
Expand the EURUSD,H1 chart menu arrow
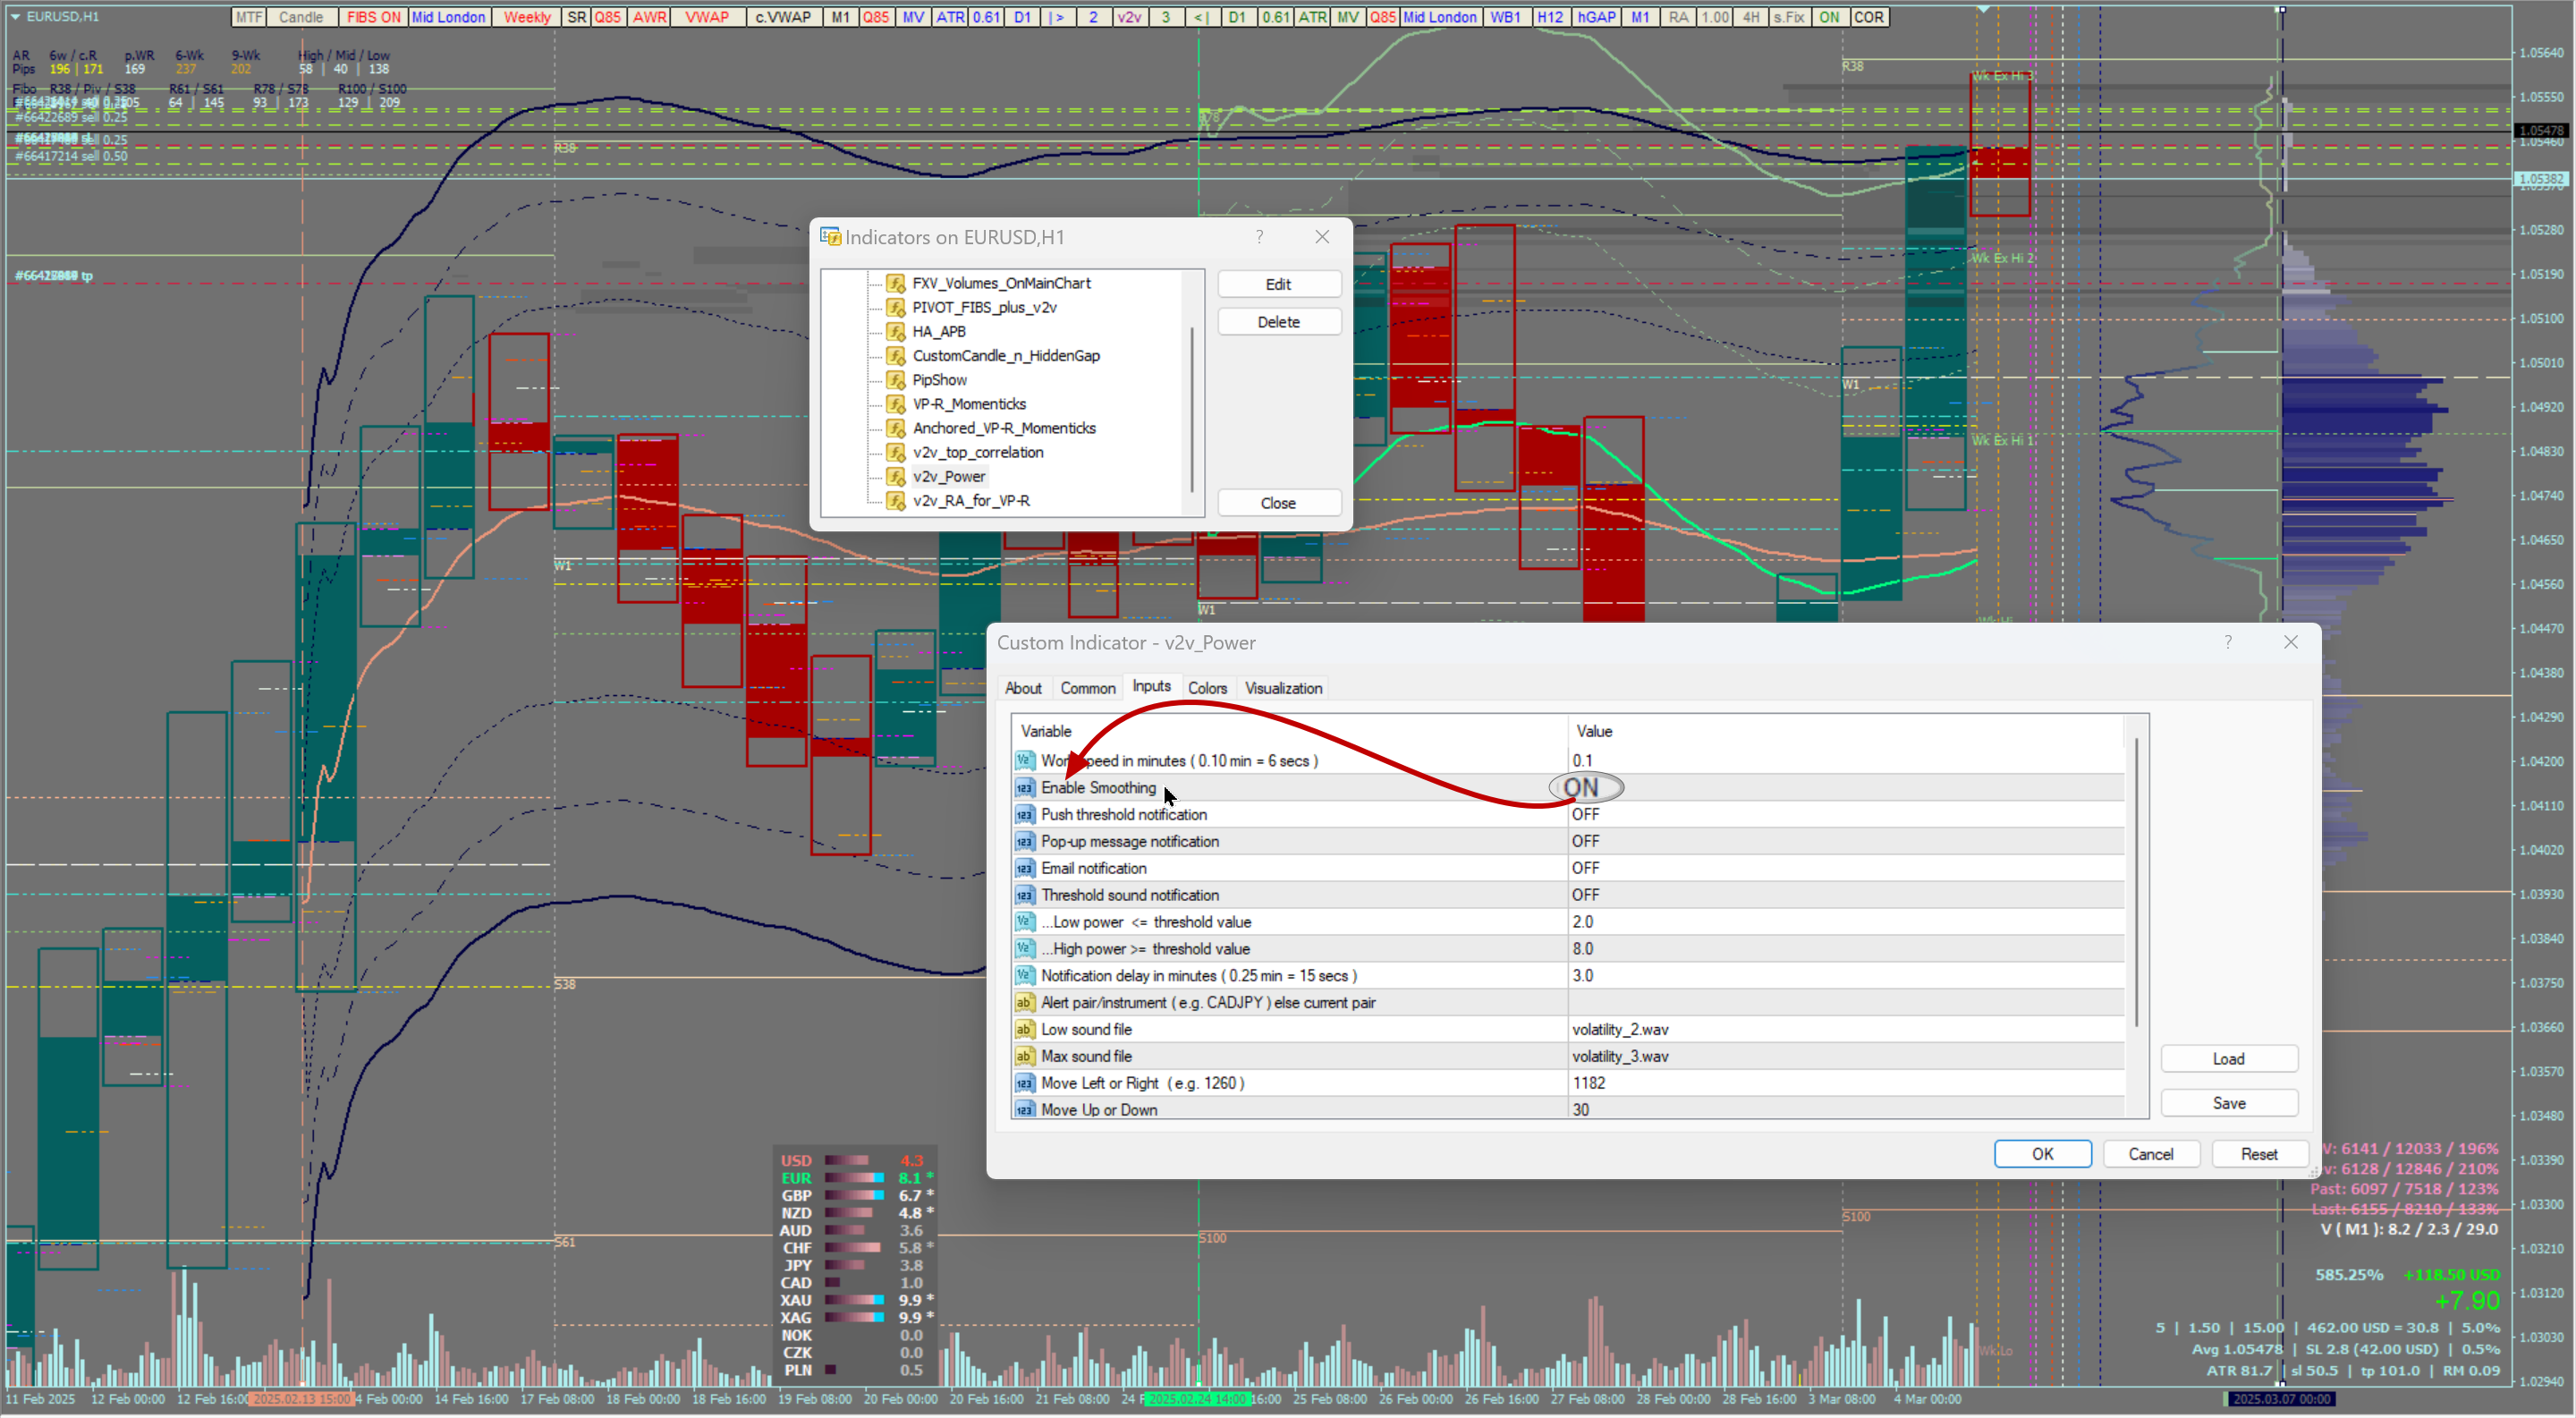click(x=15, y=17)
